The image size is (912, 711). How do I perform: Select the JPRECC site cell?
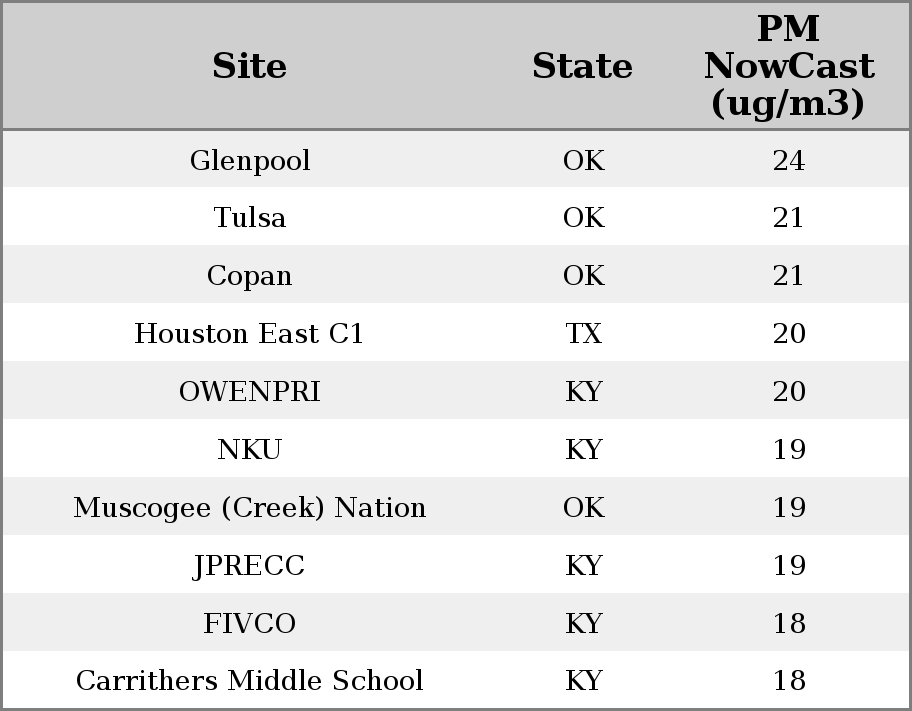250,566
